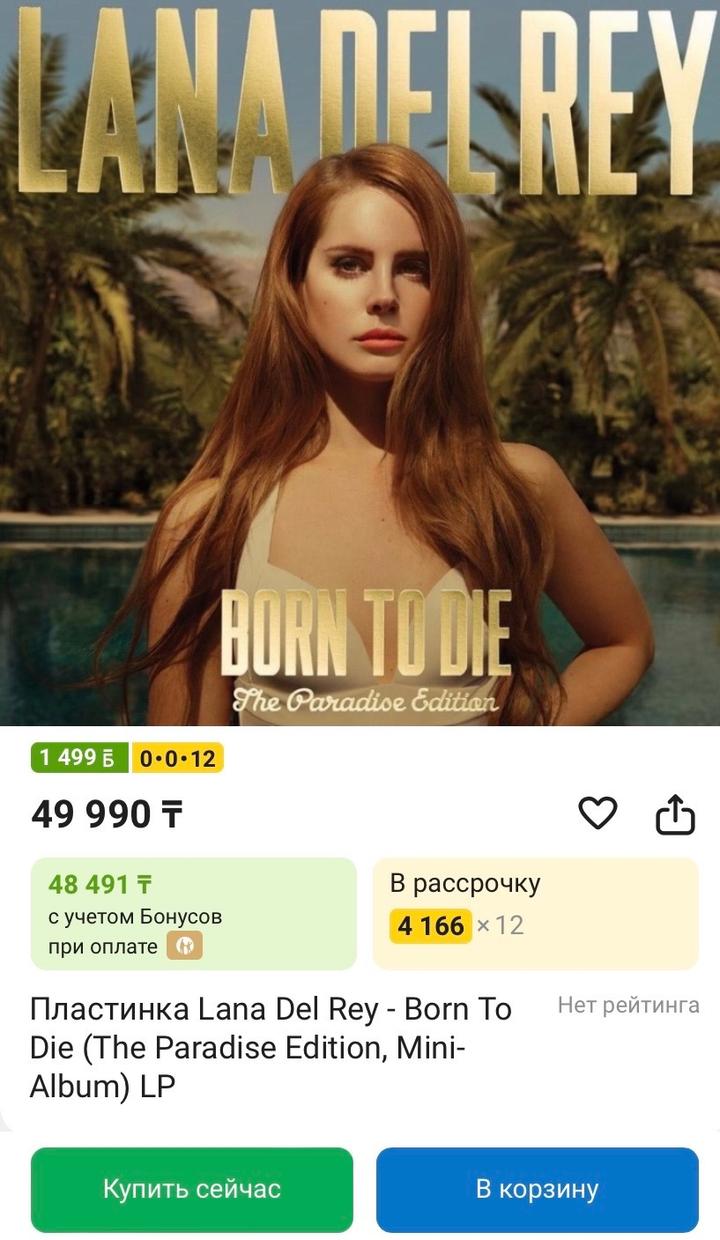Tap the 'BORN TO DIE' text on cover
Image resolution: width=720 pixels, height=1240 pixels.
tap(365, 632)
